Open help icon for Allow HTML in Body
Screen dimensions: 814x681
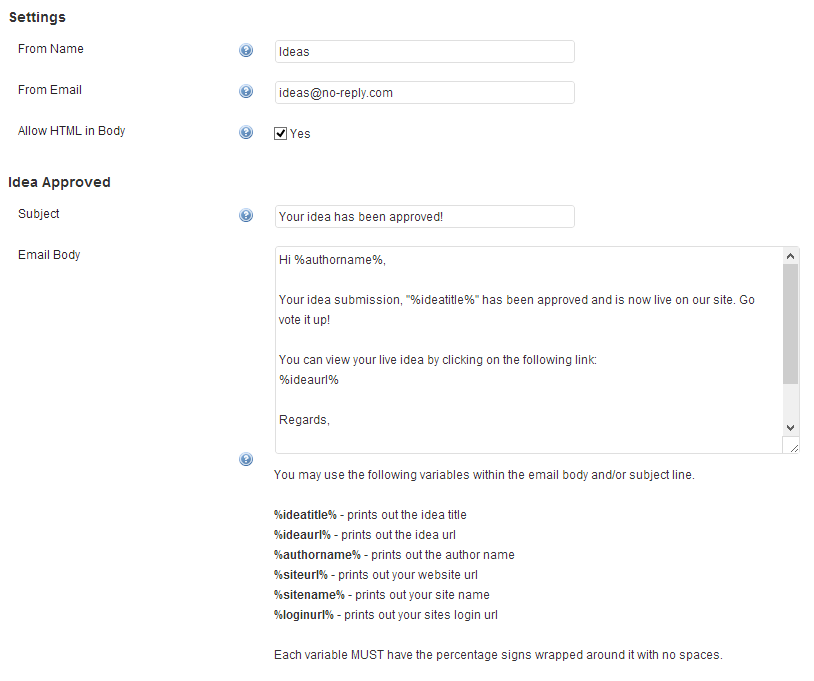(x=246, y=132)
